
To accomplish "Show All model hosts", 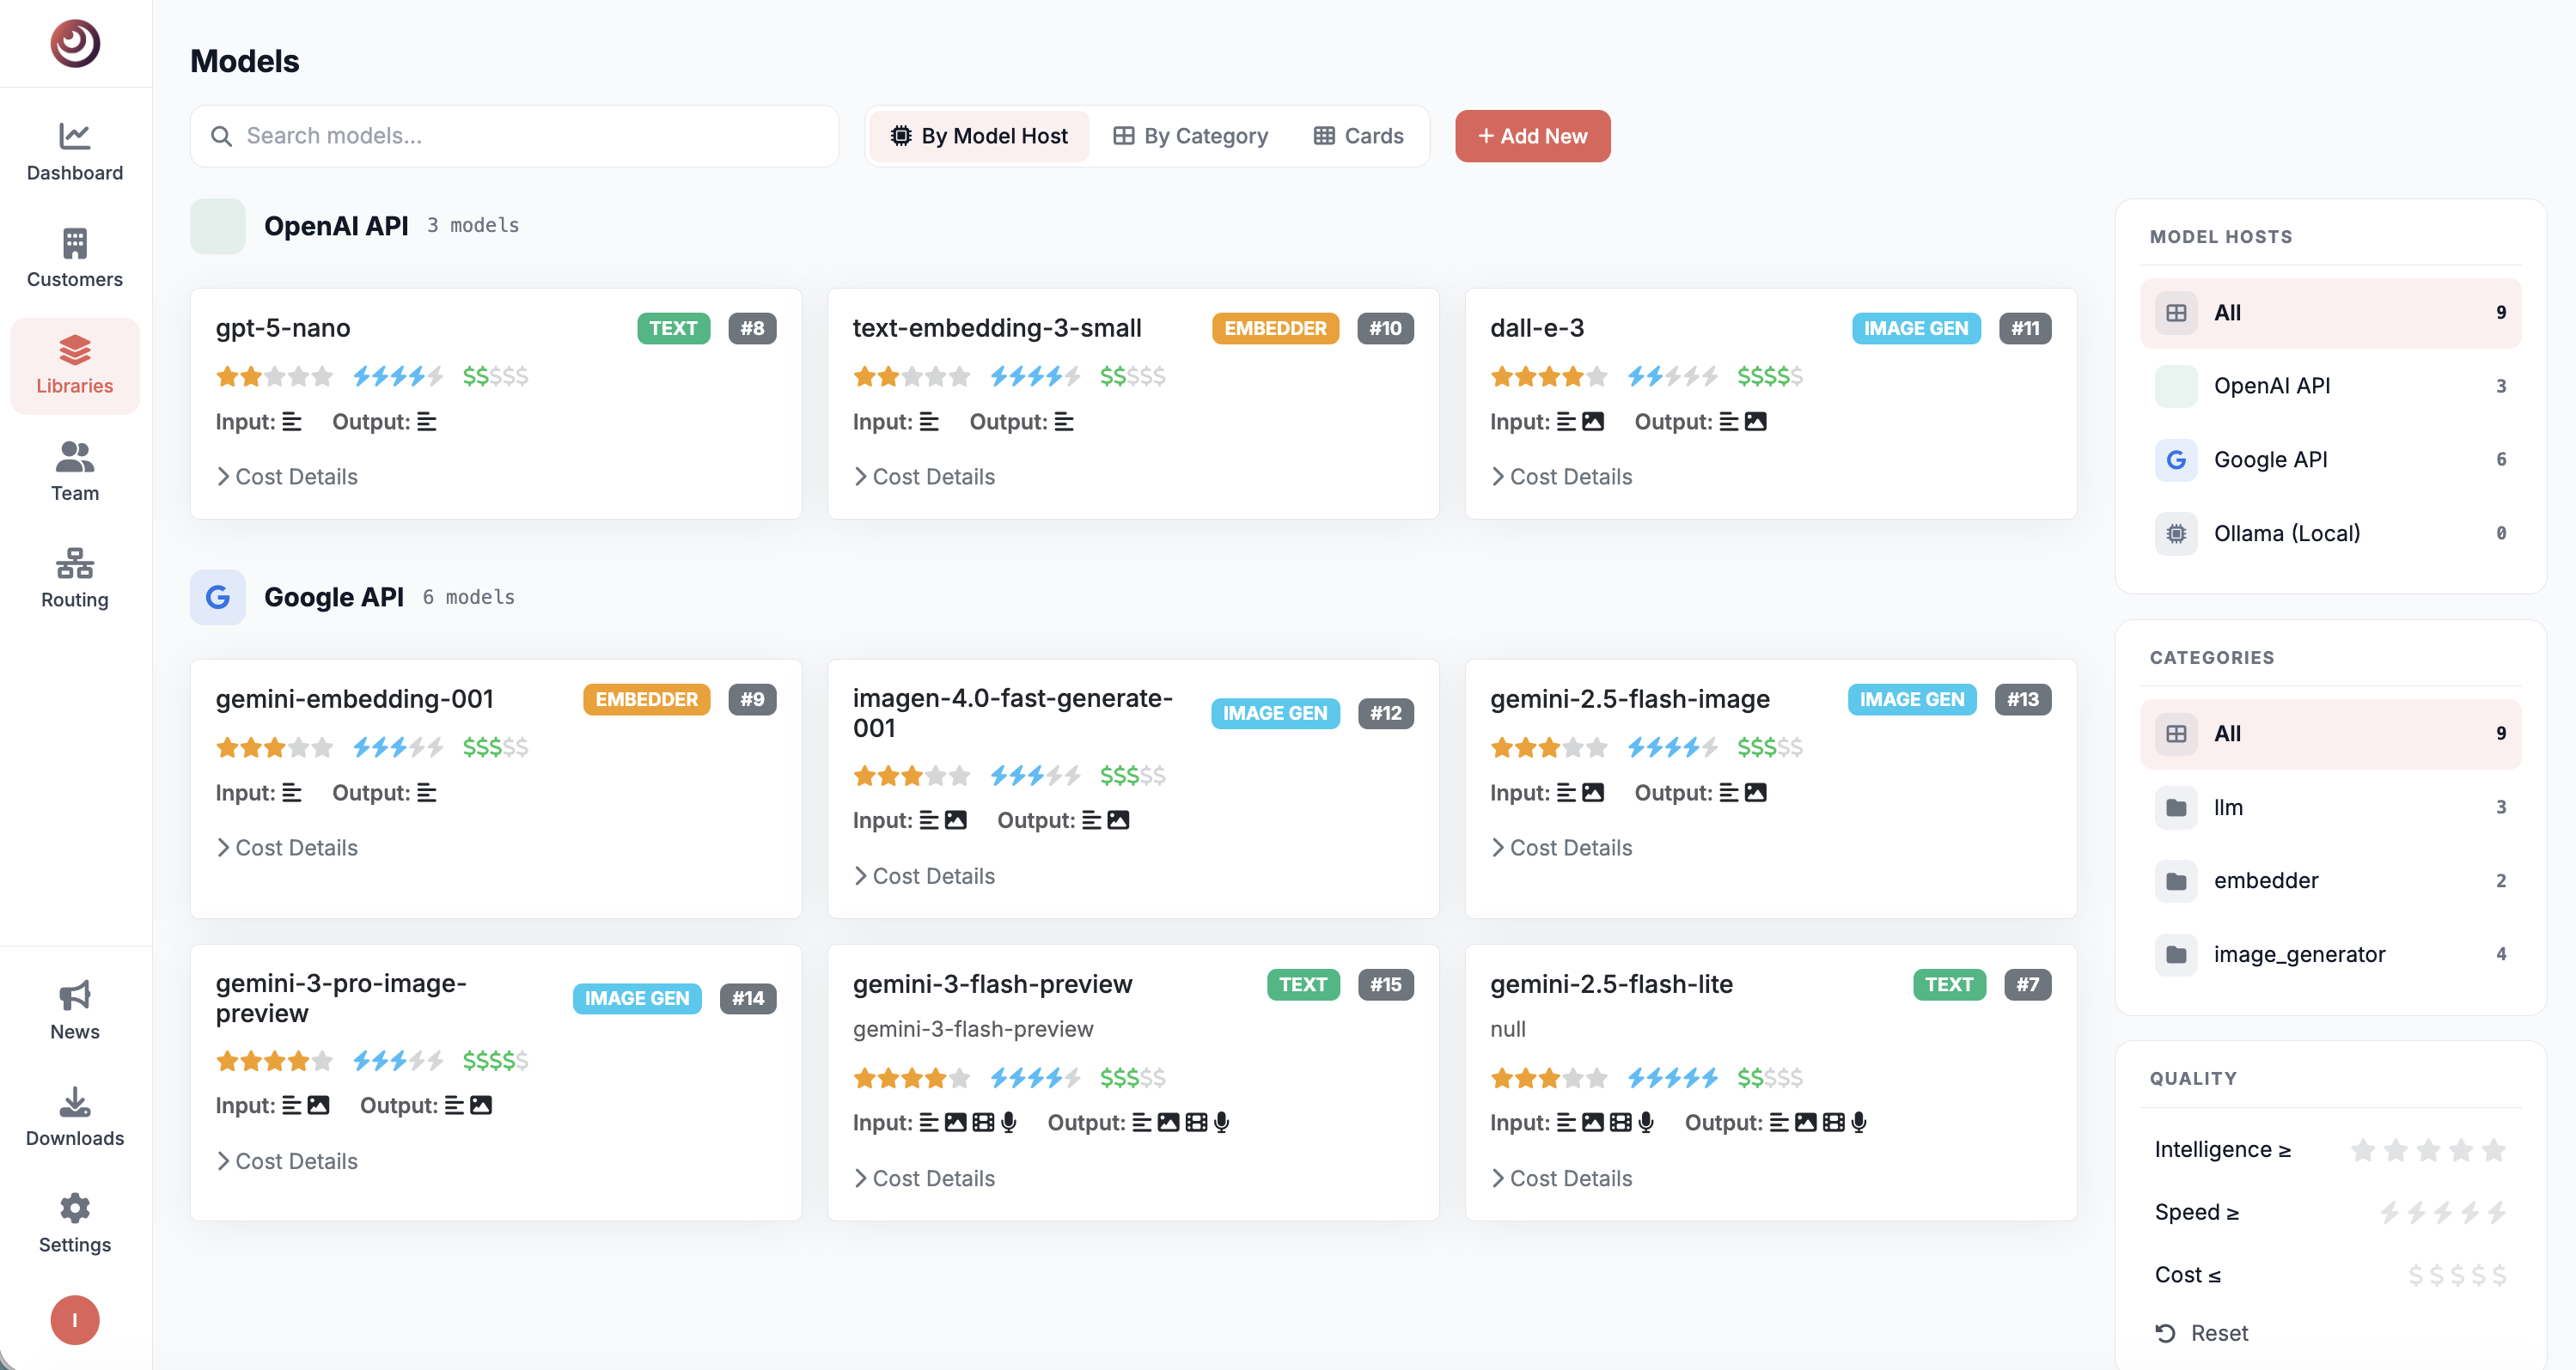I will click(2330, 313).
